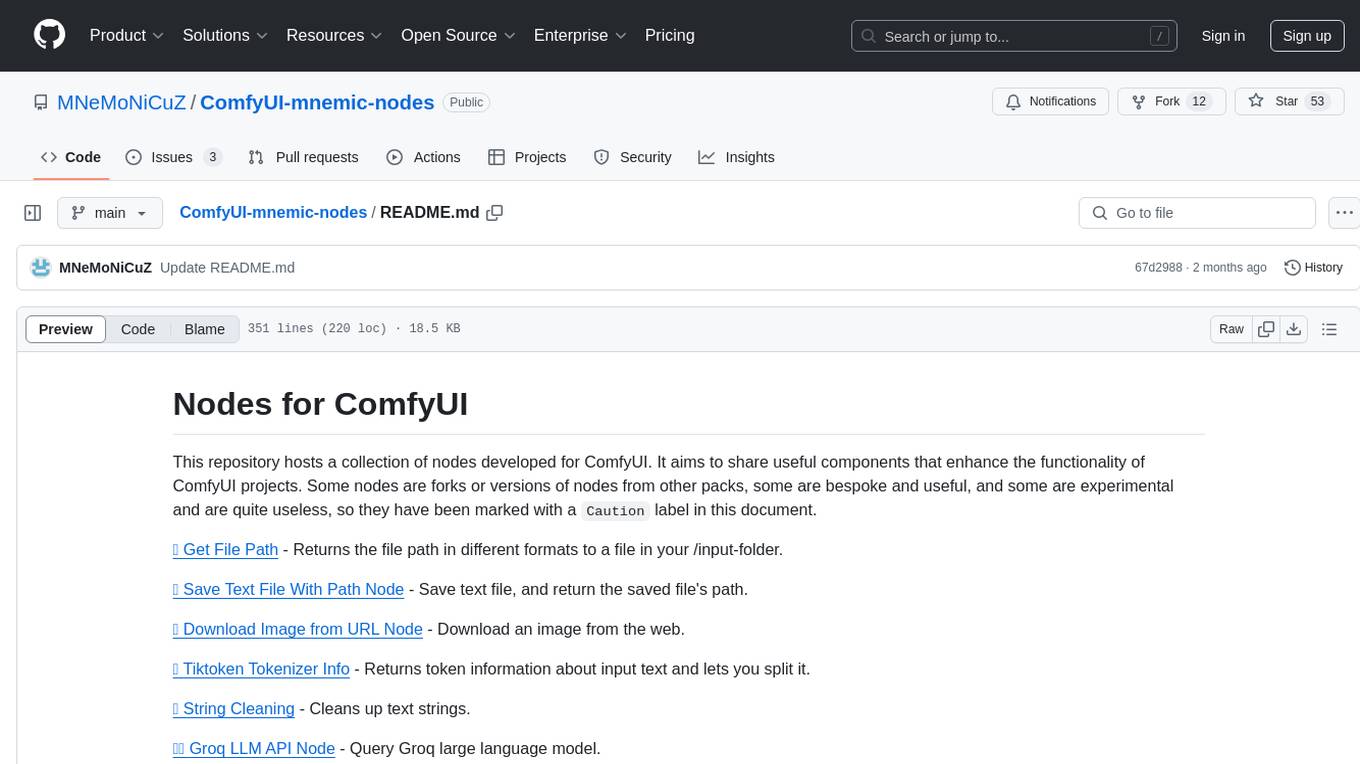Open the Projects tab
The image size is (1360, 764).
[x=527, y=157]
